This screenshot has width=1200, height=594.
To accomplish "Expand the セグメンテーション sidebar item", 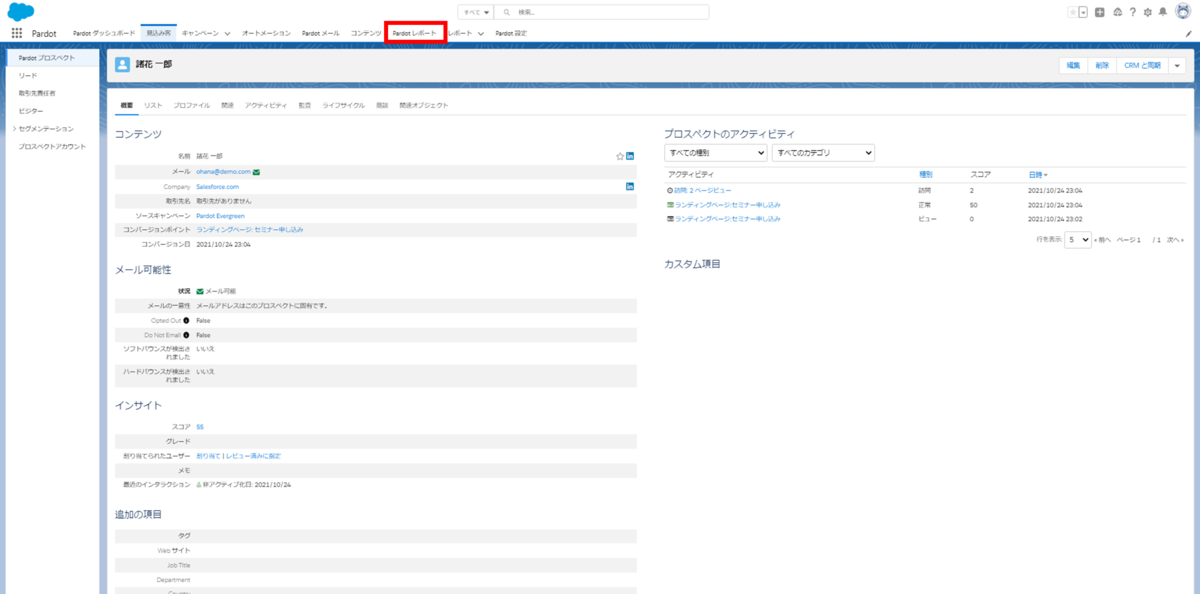I will (14, 129).
